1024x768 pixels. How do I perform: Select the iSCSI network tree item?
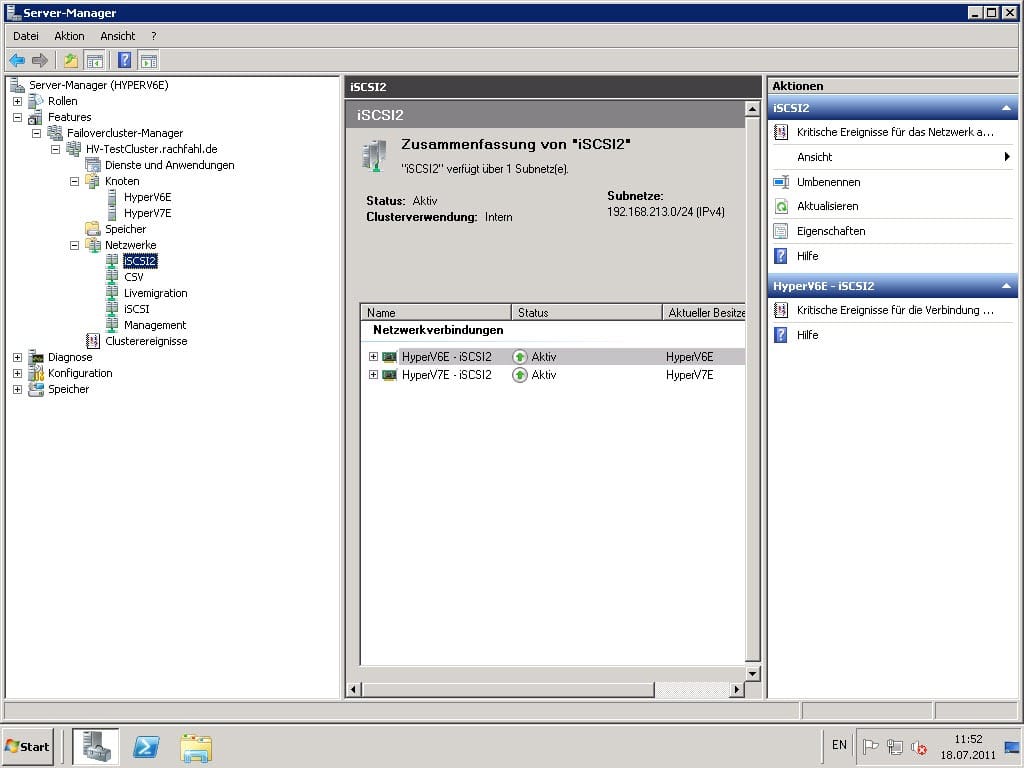136,309
